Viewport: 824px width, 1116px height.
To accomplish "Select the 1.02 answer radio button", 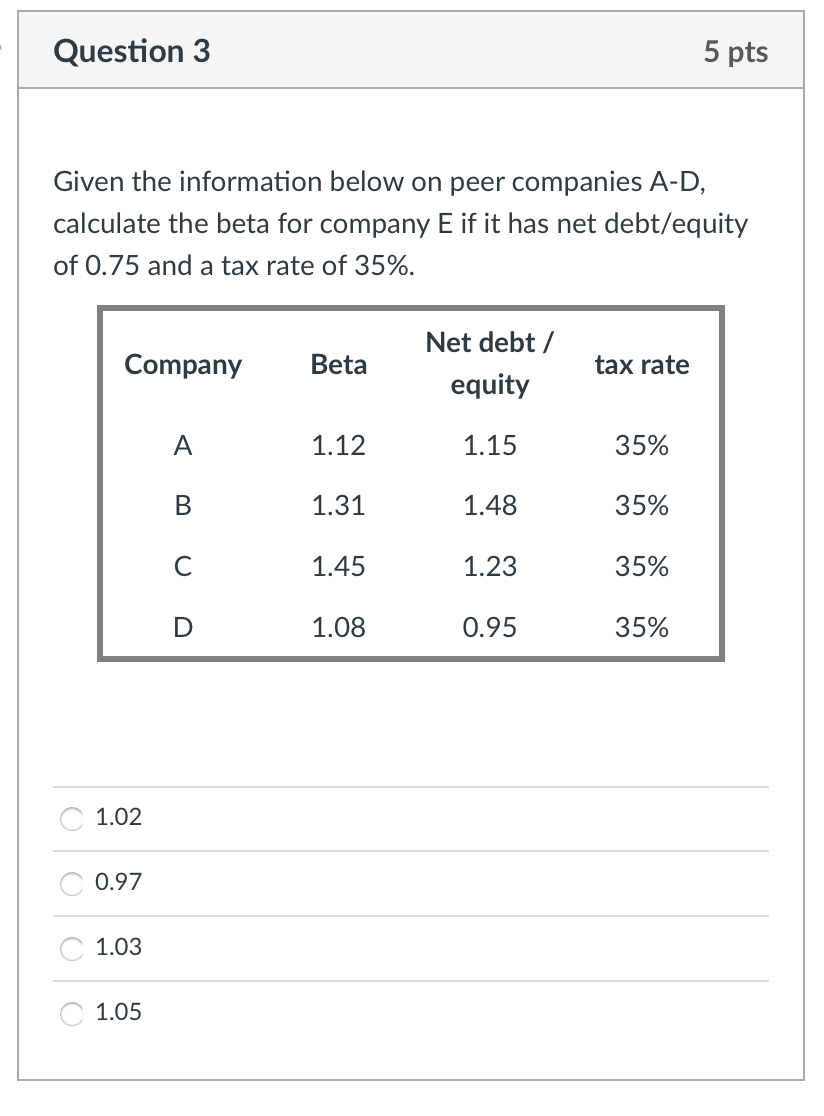I will tap(70, 817).
